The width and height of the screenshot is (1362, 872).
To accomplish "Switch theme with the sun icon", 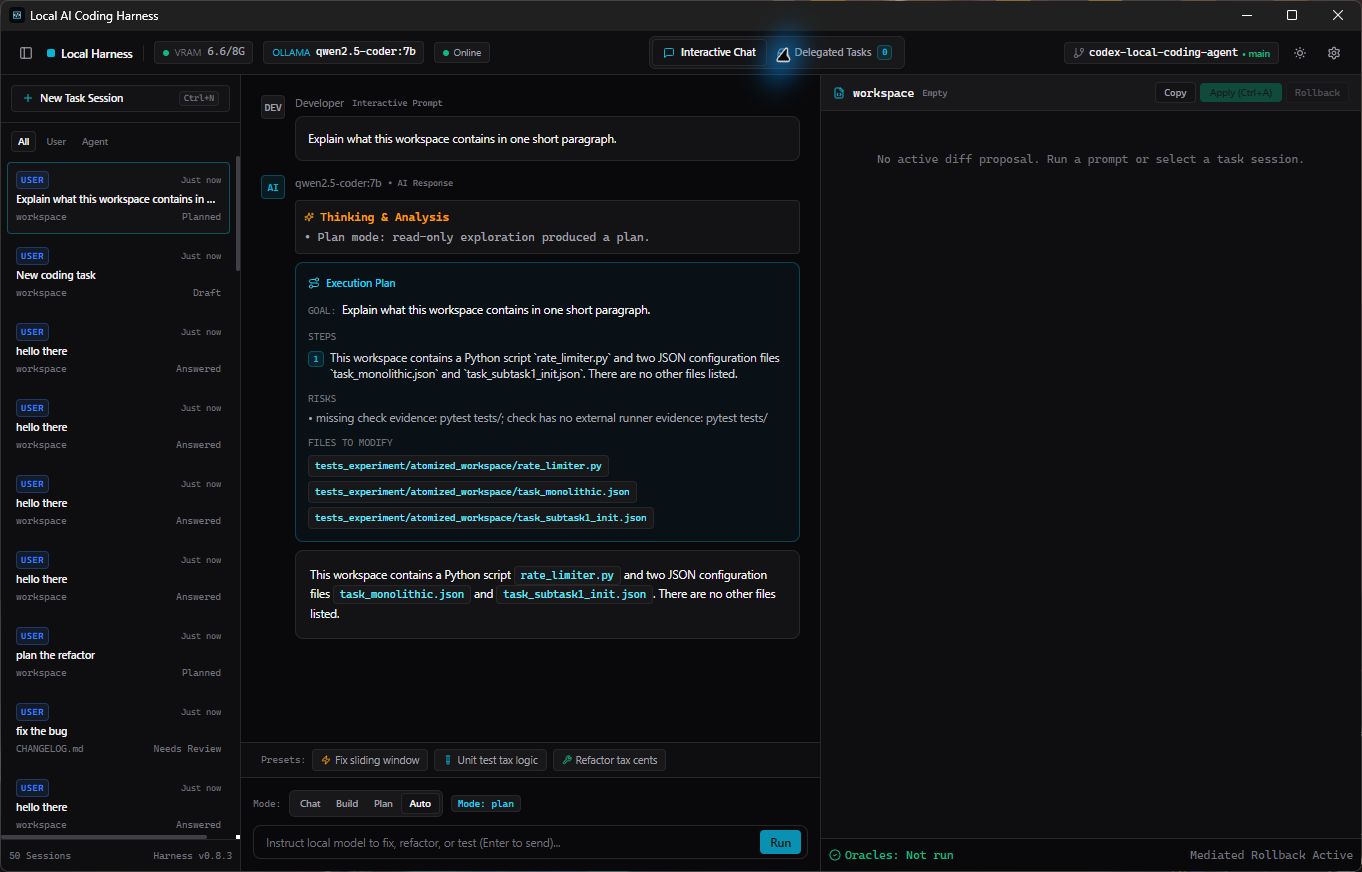I will pos(1300,53).
